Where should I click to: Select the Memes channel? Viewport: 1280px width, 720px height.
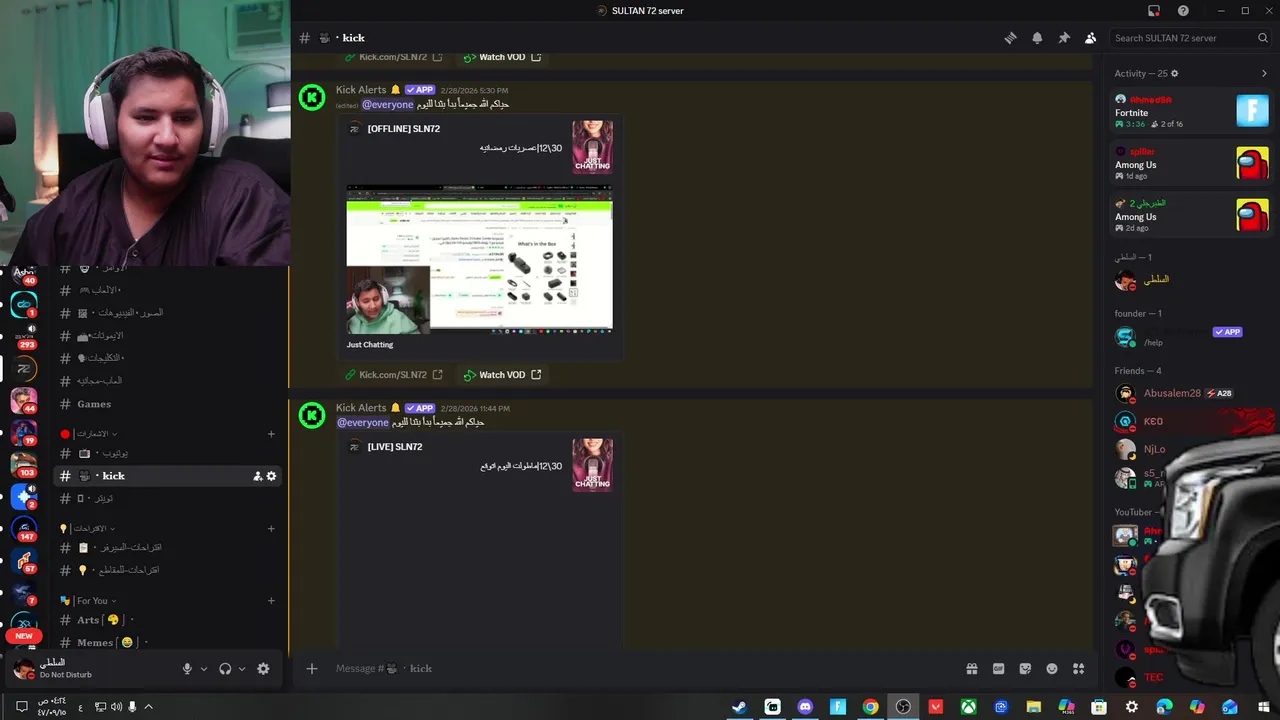pos(167,642)
